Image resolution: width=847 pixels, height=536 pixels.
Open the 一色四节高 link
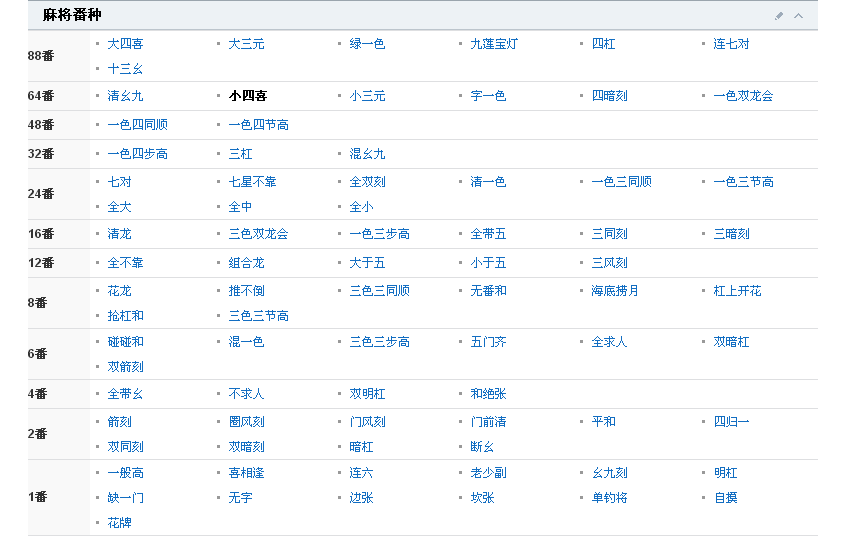point(259,125)
